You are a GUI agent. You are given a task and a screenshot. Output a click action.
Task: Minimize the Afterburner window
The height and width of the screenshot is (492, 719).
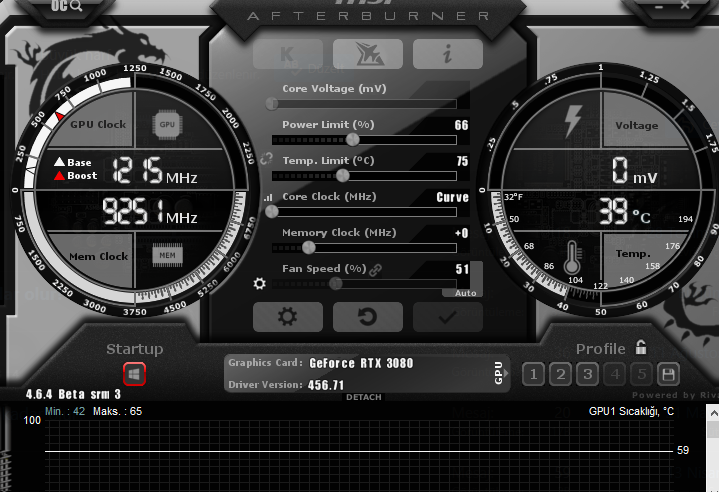tap(658, 6)
